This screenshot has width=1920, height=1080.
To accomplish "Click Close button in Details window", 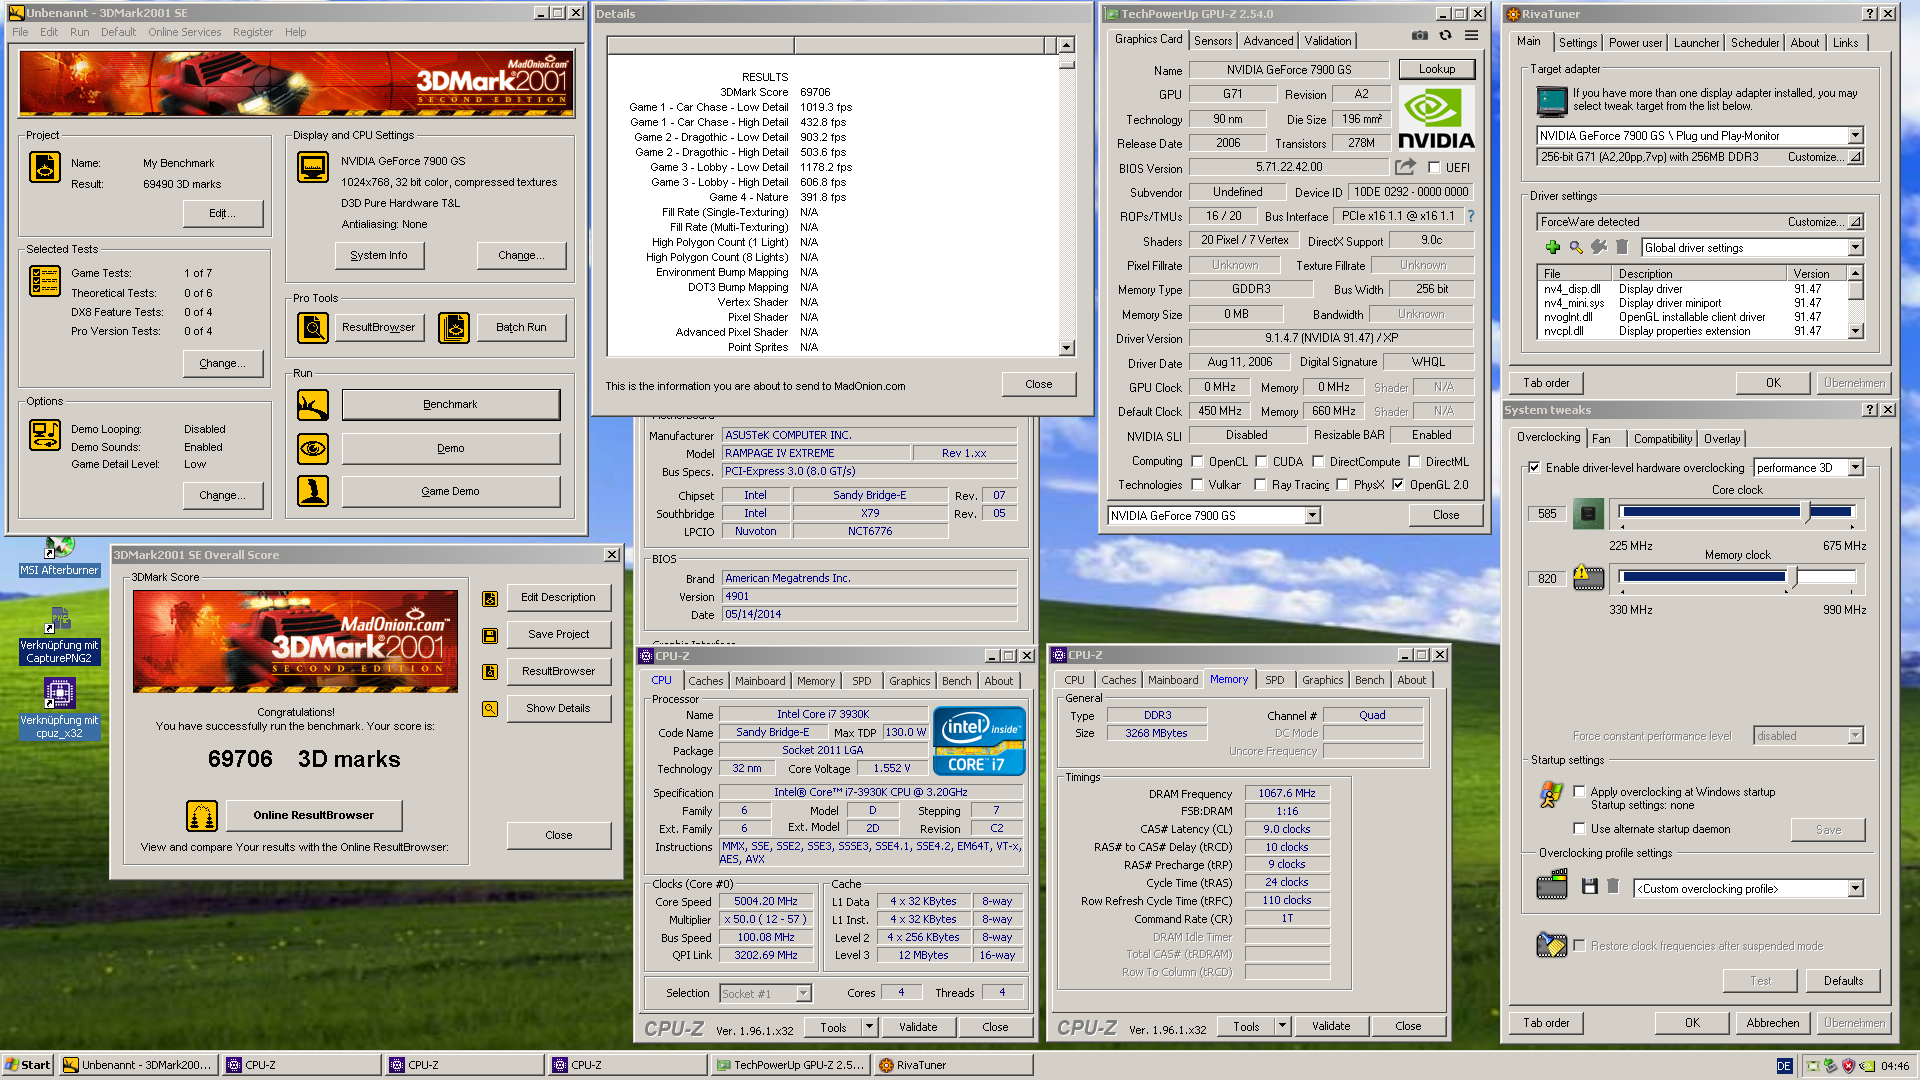I will point(1038,384).
